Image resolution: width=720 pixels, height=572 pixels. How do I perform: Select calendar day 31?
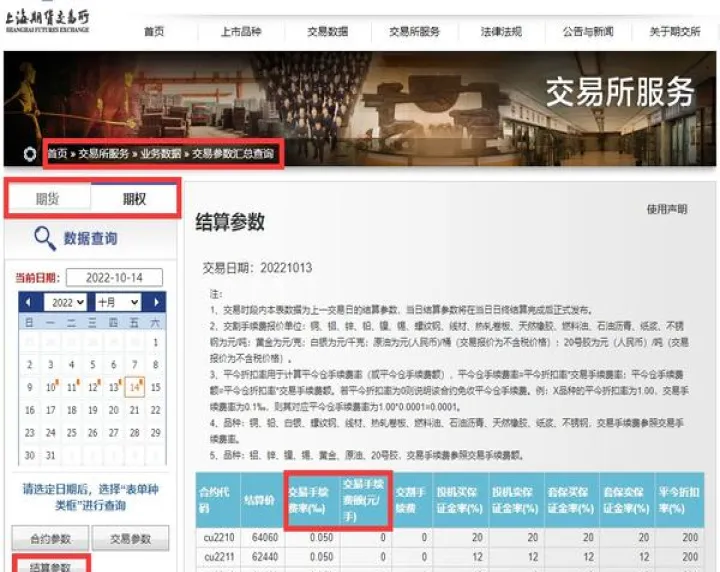click(x=51, y=455)
